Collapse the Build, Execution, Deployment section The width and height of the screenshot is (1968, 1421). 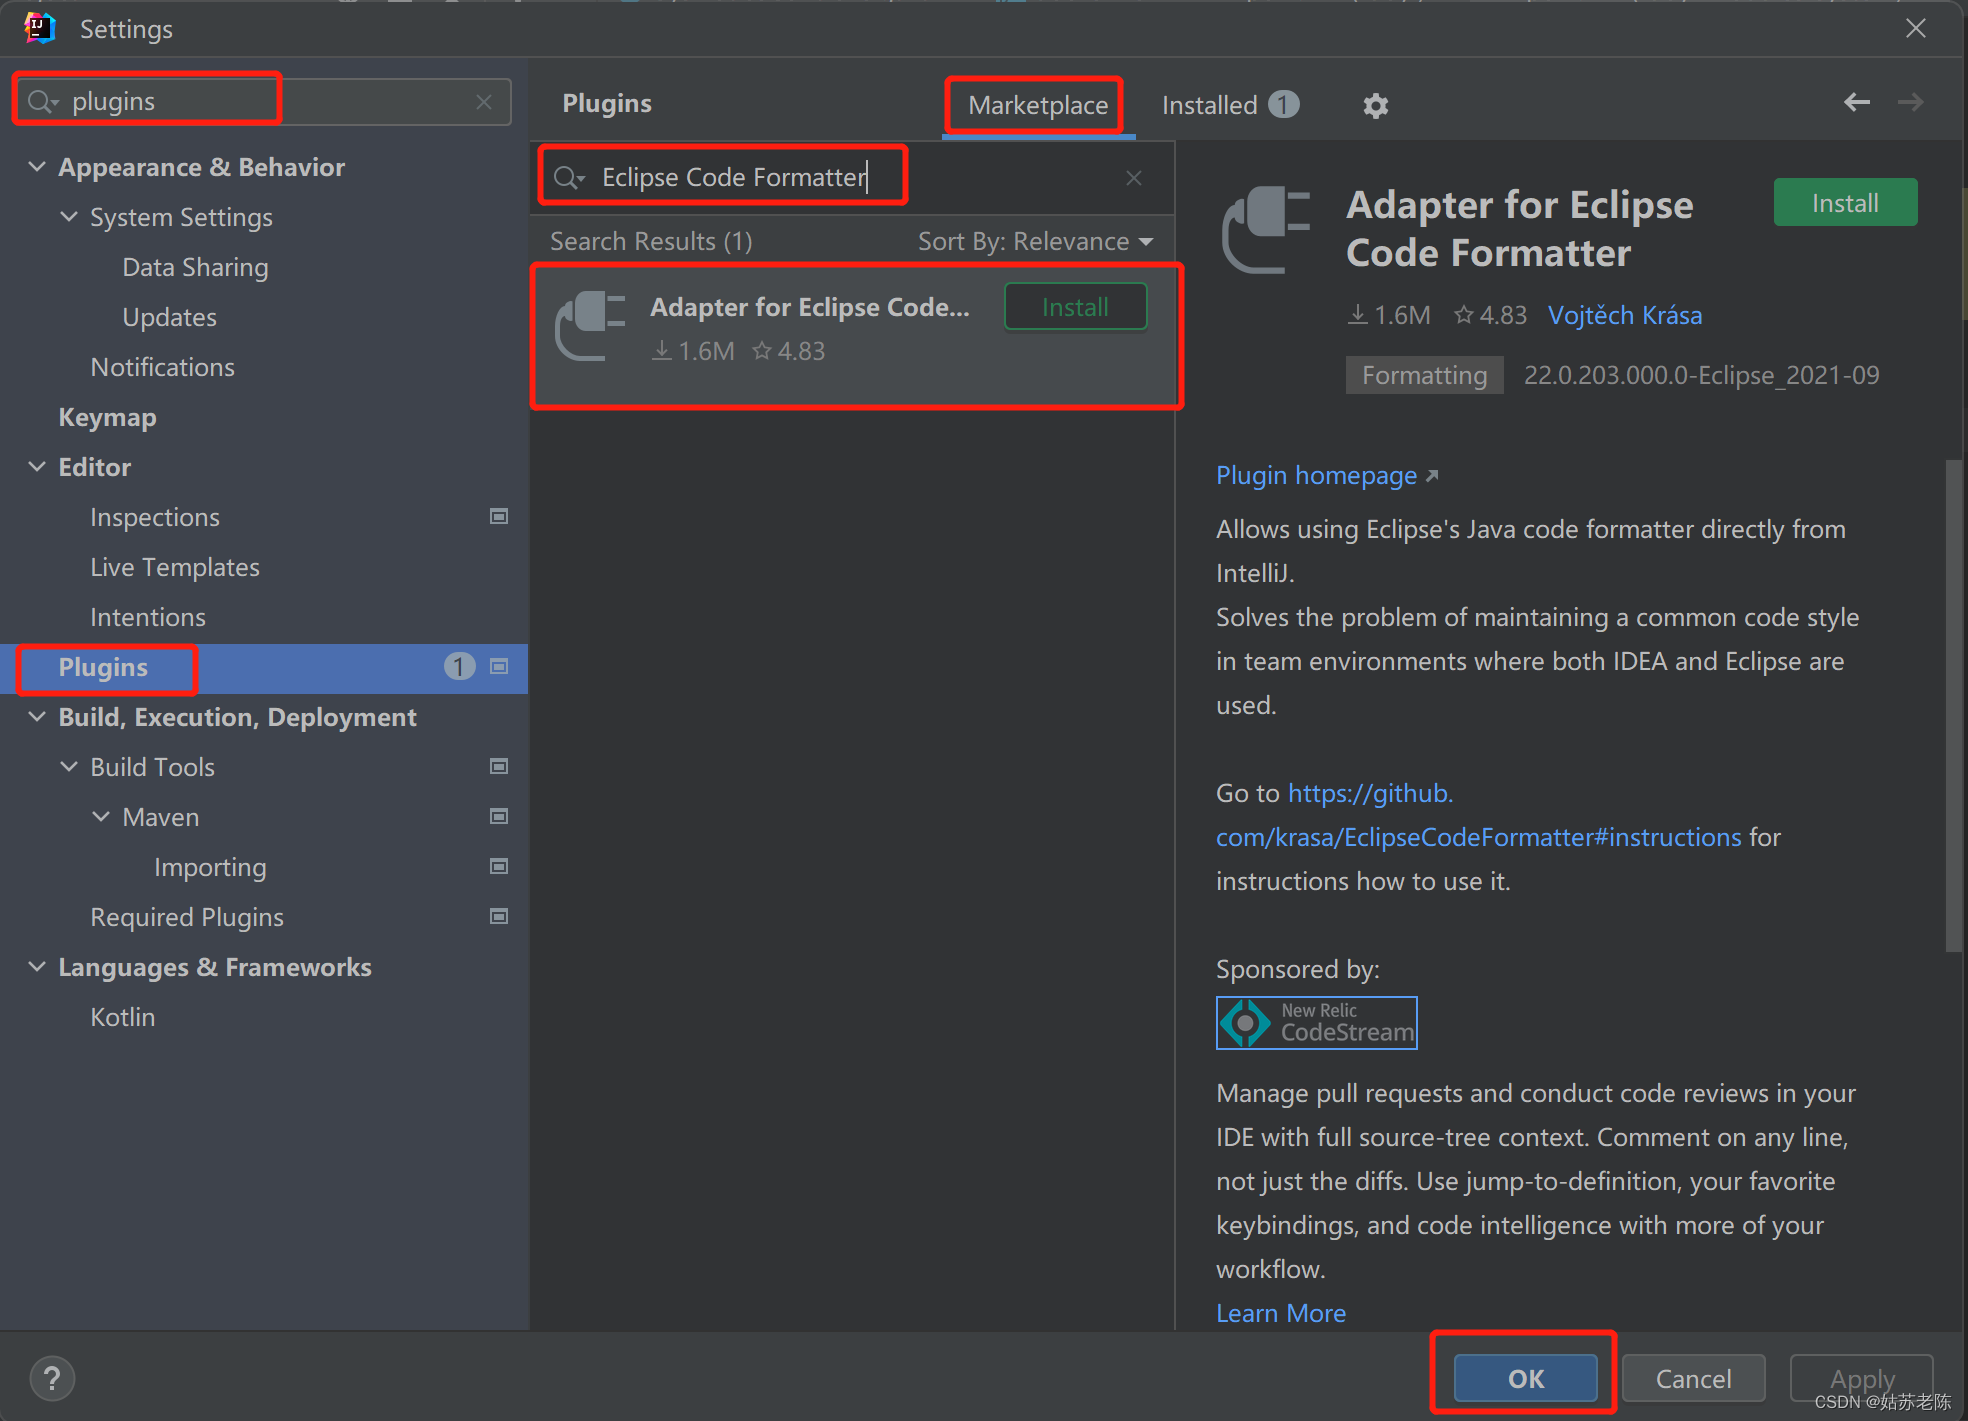point(37,716)
